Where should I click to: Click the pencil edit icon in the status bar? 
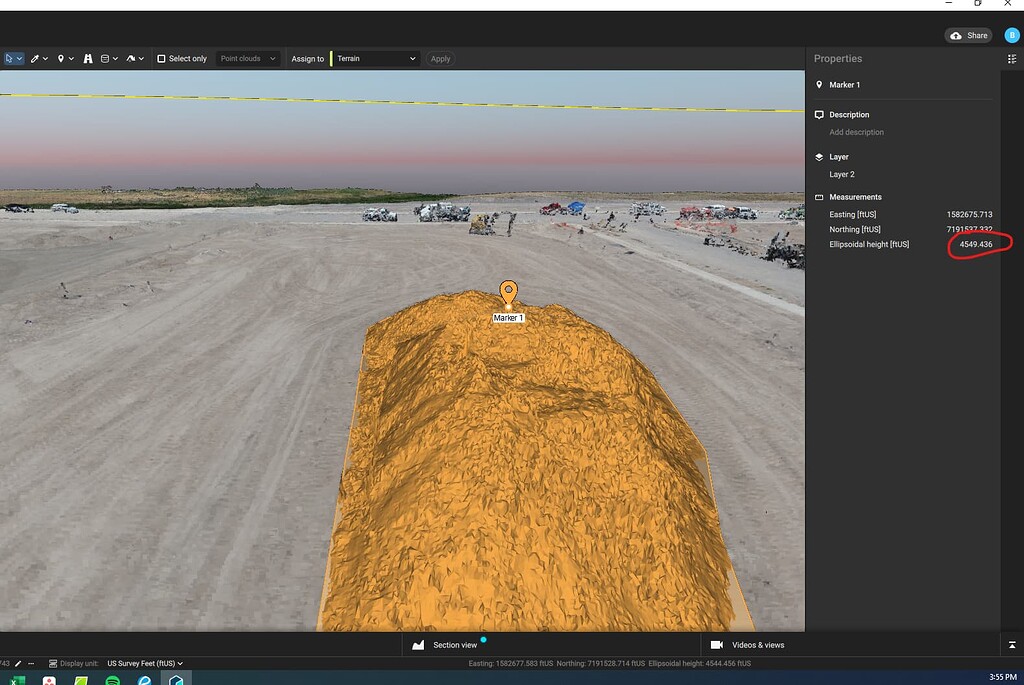click(18, 662)
